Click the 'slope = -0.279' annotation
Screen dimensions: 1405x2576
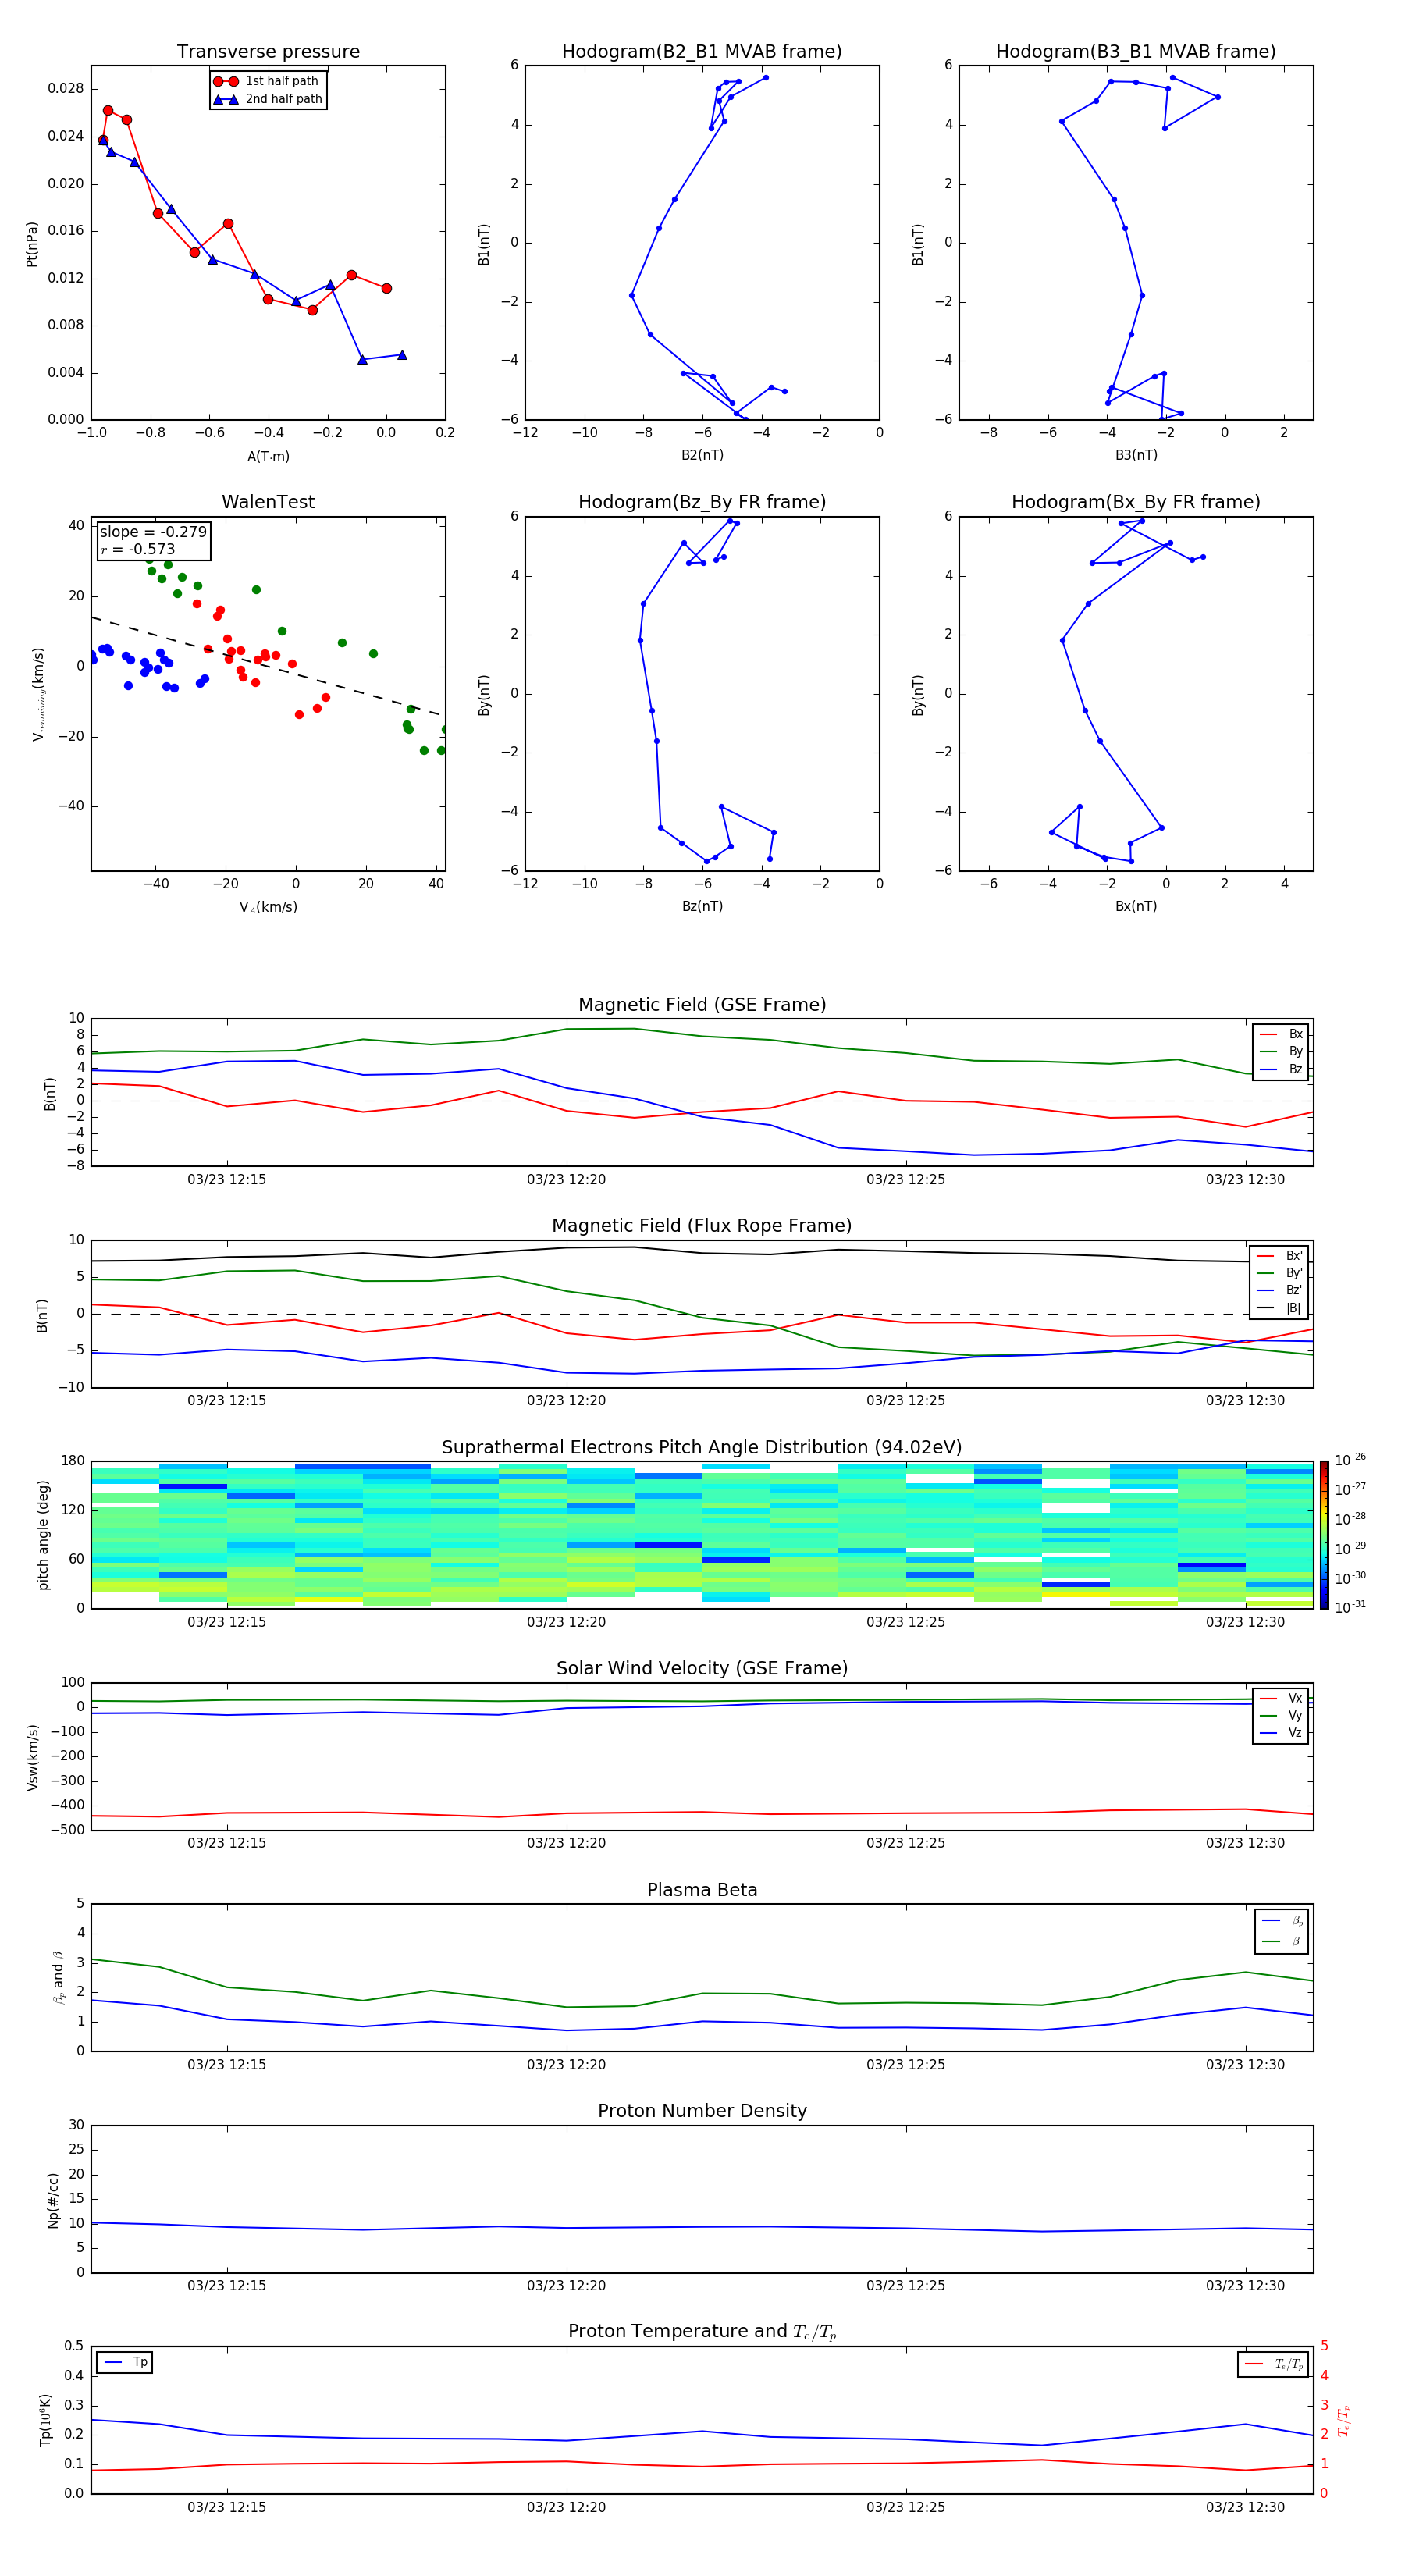coord(153,532)
